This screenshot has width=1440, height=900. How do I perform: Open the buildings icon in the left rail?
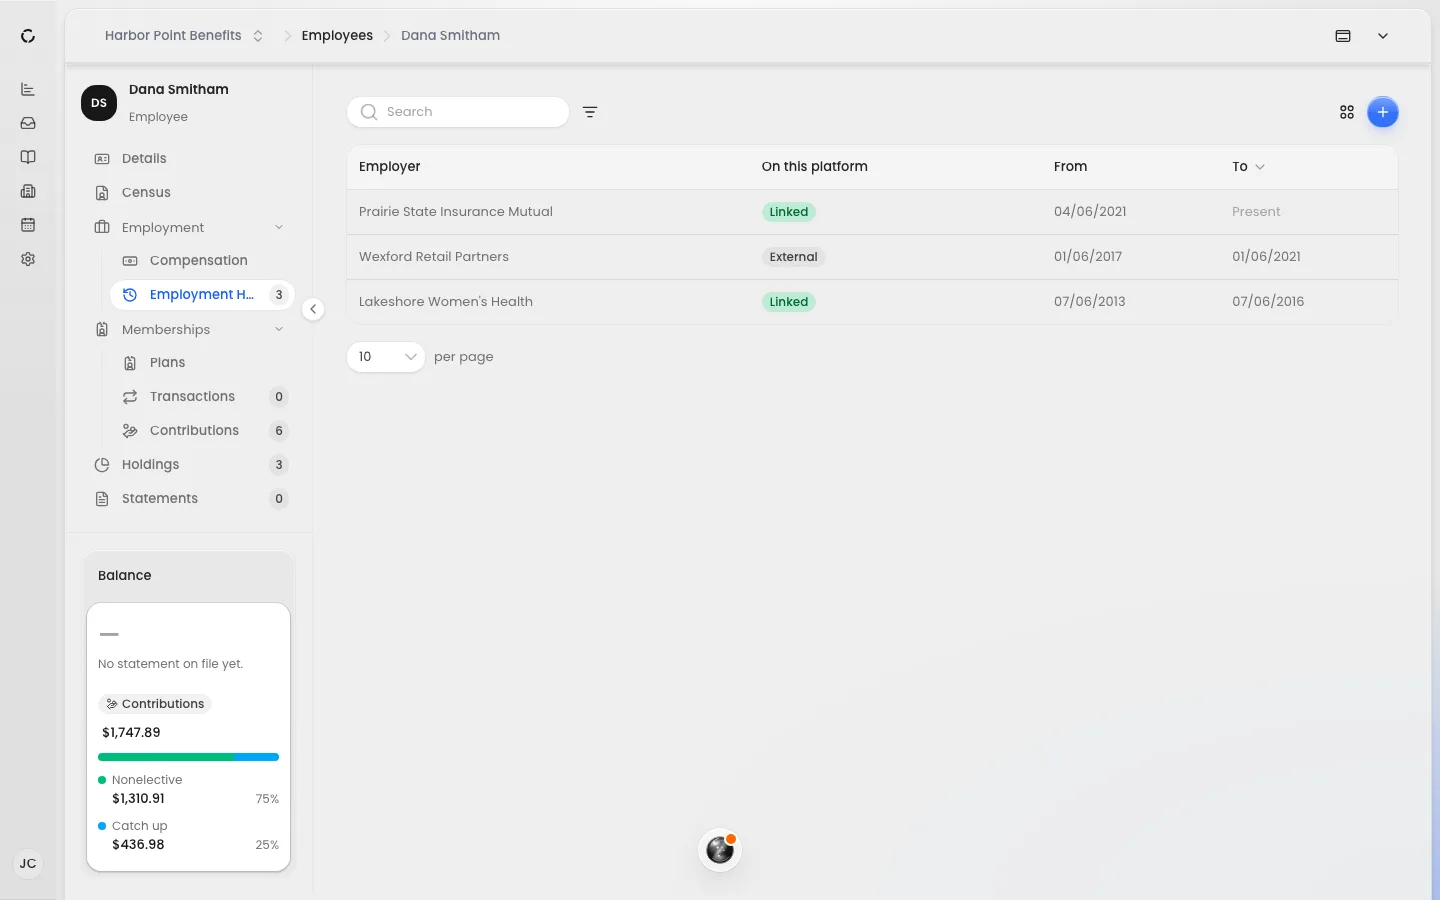point(28,191)
